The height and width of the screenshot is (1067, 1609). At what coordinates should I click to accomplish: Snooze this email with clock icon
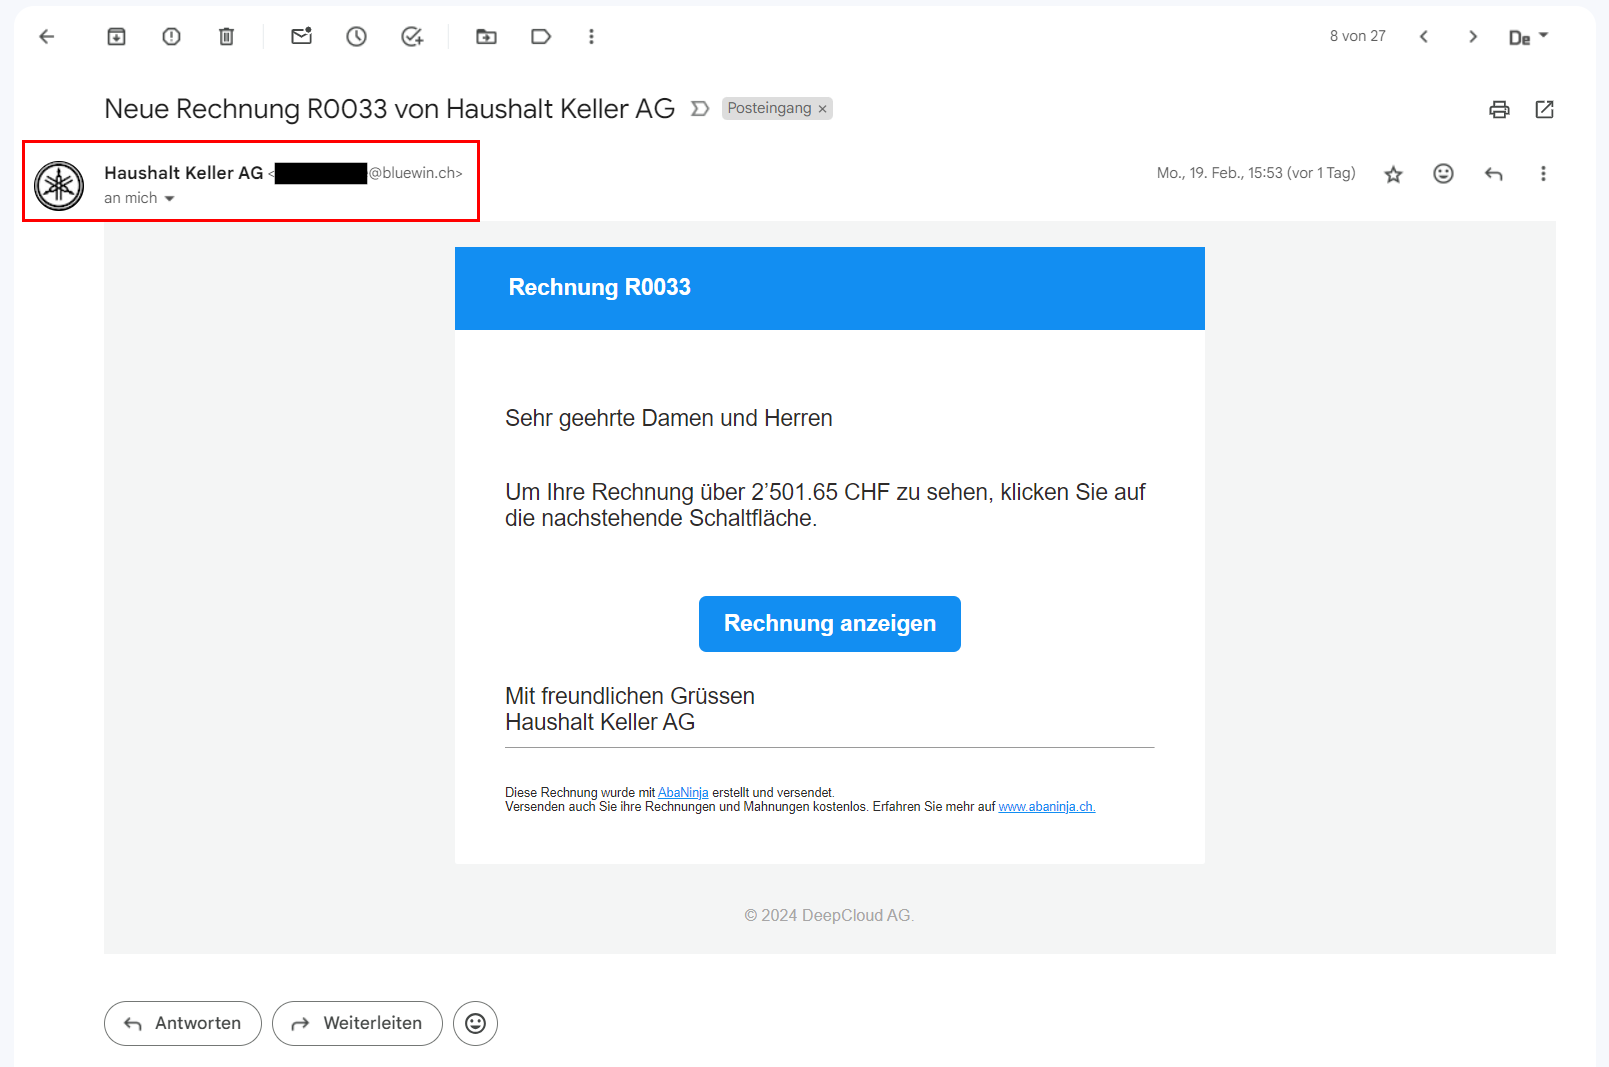(356, 37)
